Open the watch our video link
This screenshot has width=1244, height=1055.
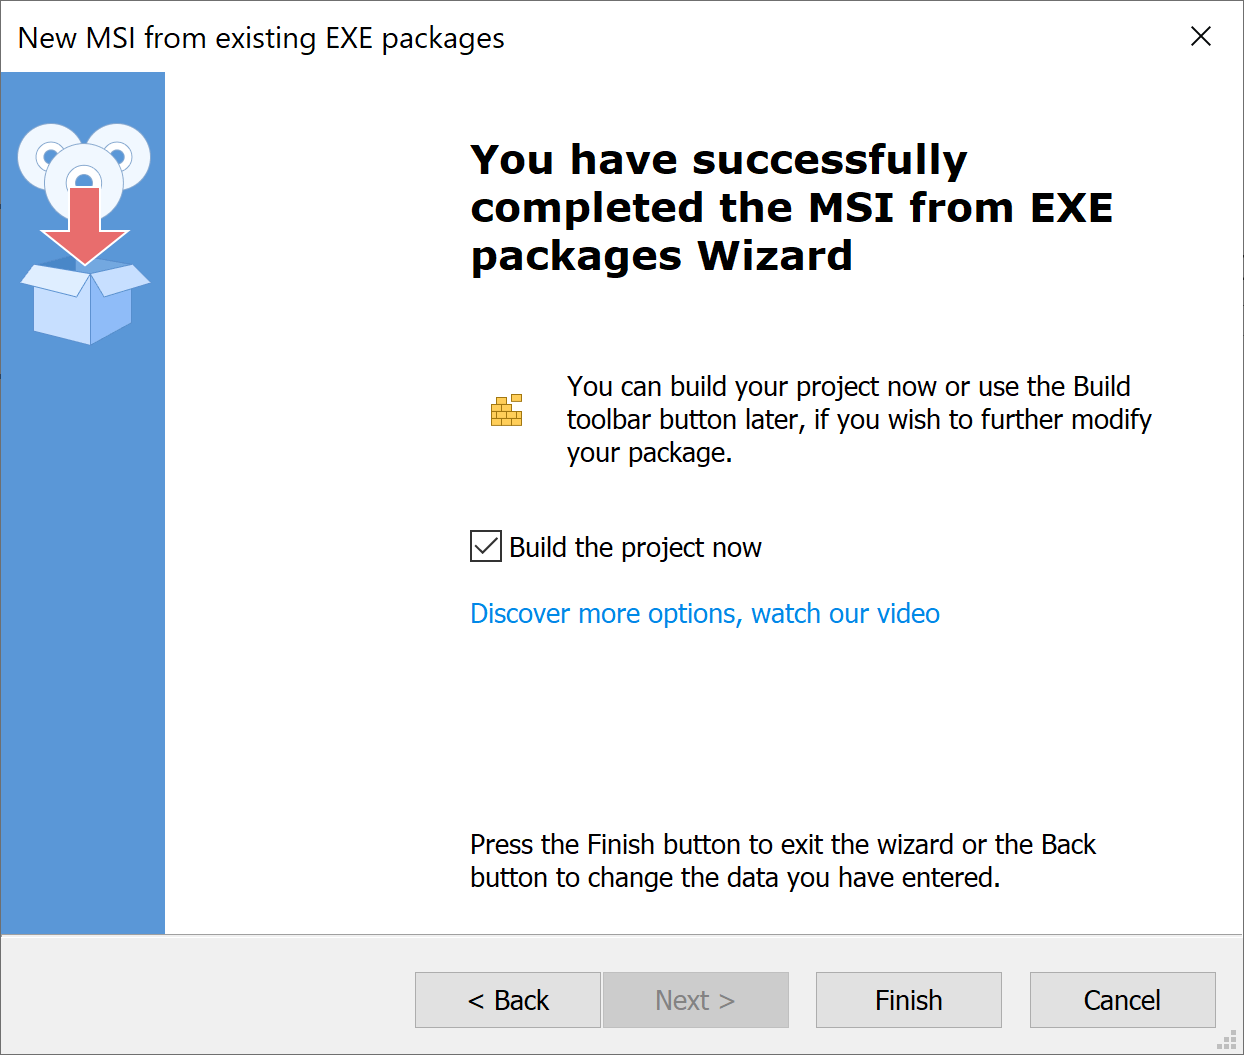(845, 613)
